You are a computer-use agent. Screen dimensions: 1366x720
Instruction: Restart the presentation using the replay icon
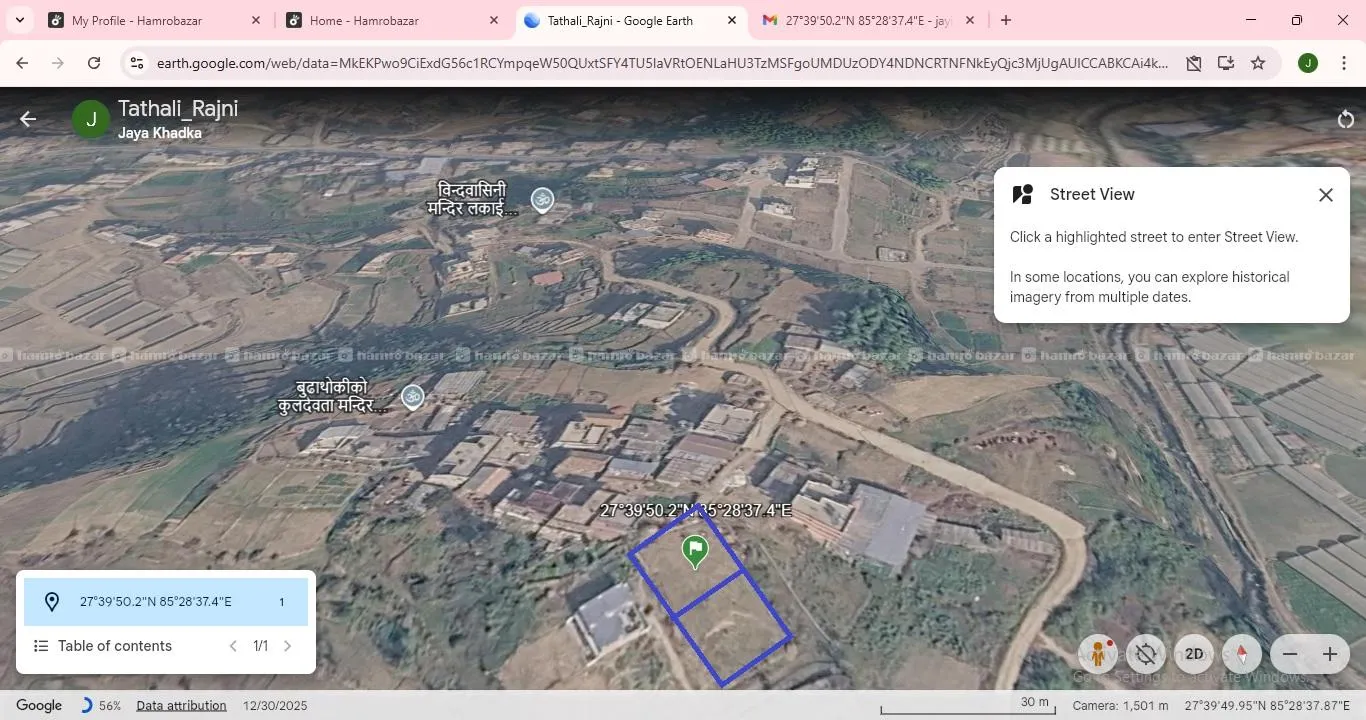point(1345,120)
